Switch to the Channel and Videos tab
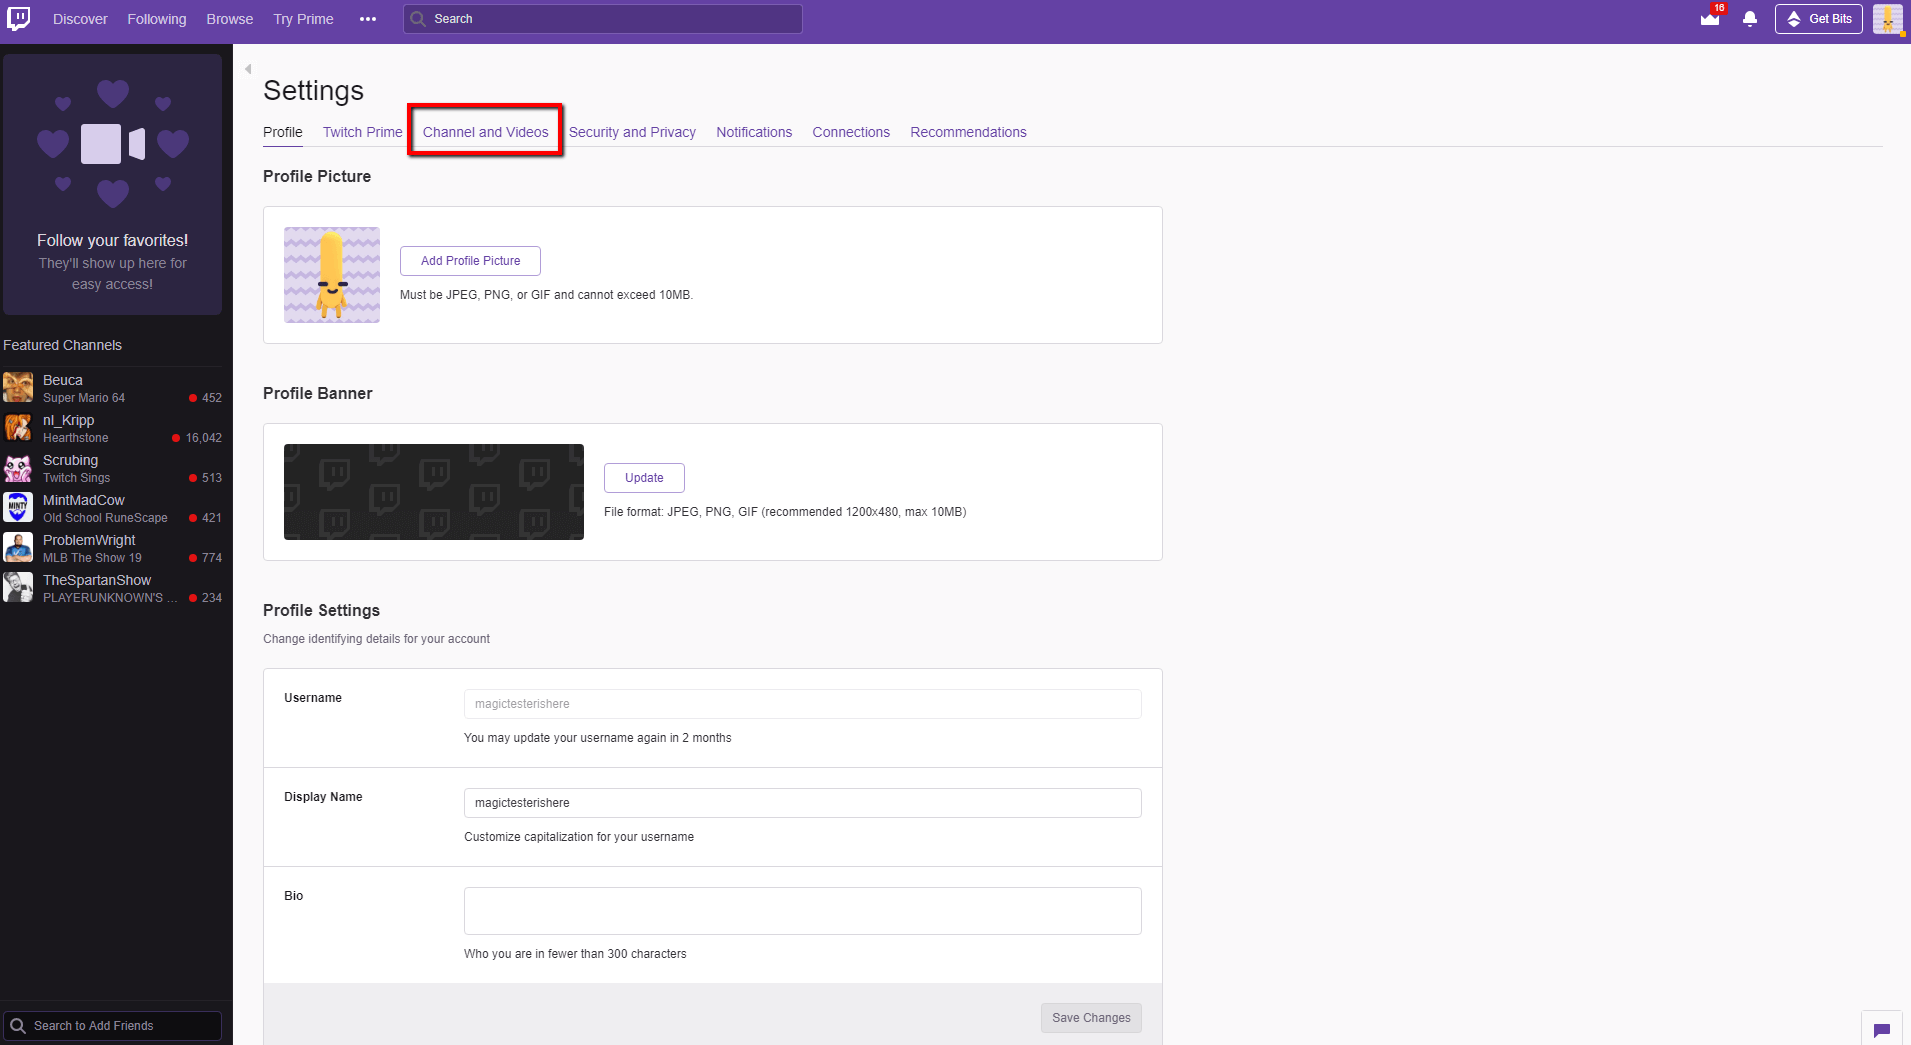Image resolution: width=1911 pixels, height=1045 pixels. tap(485, 131)
